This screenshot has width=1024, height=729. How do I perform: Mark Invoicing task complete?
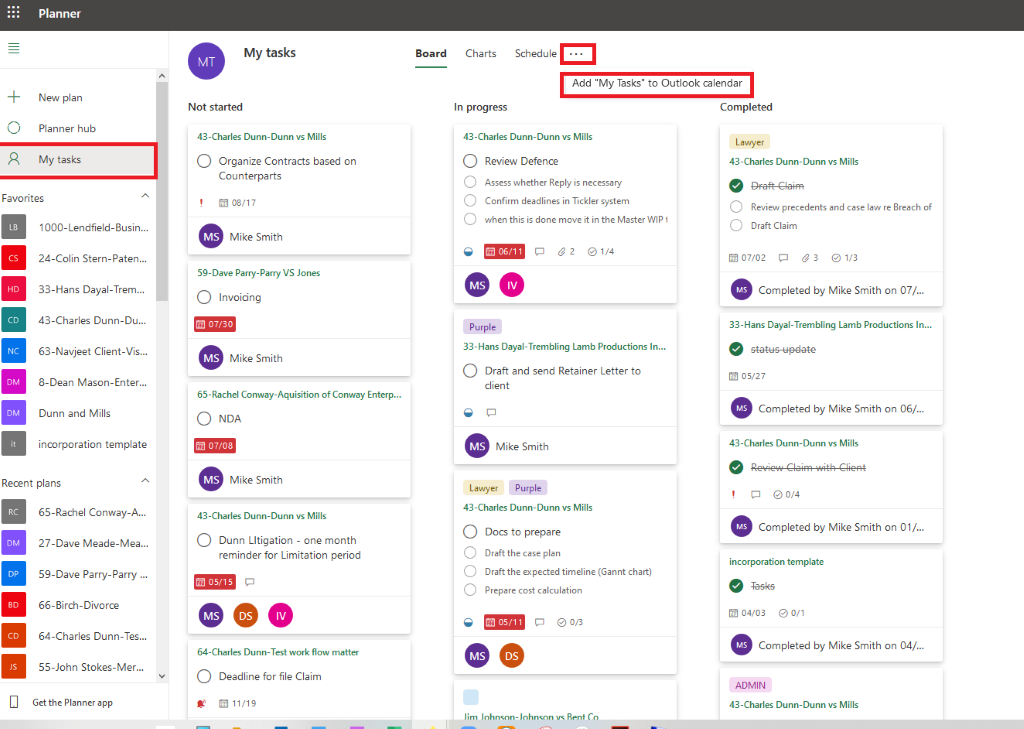tap(204, 297)
